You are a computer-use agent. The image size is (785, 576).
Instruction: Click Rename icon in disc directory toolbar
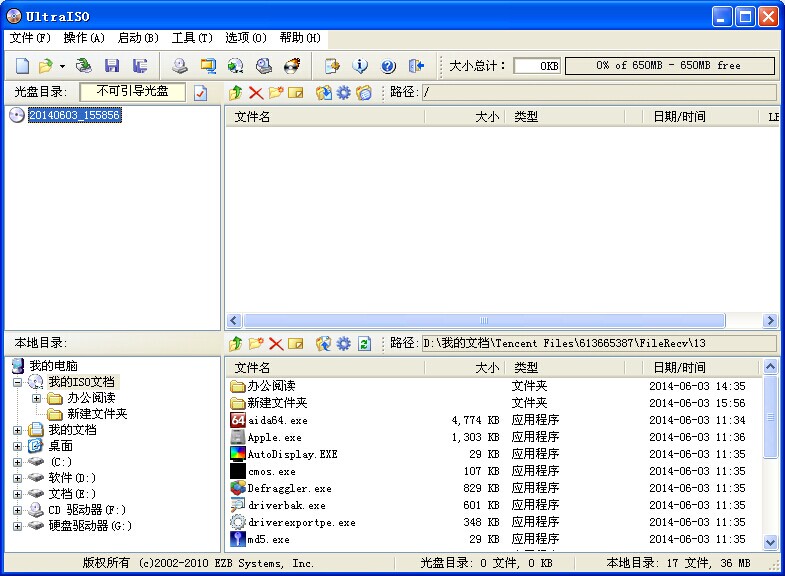pos(296,93)
